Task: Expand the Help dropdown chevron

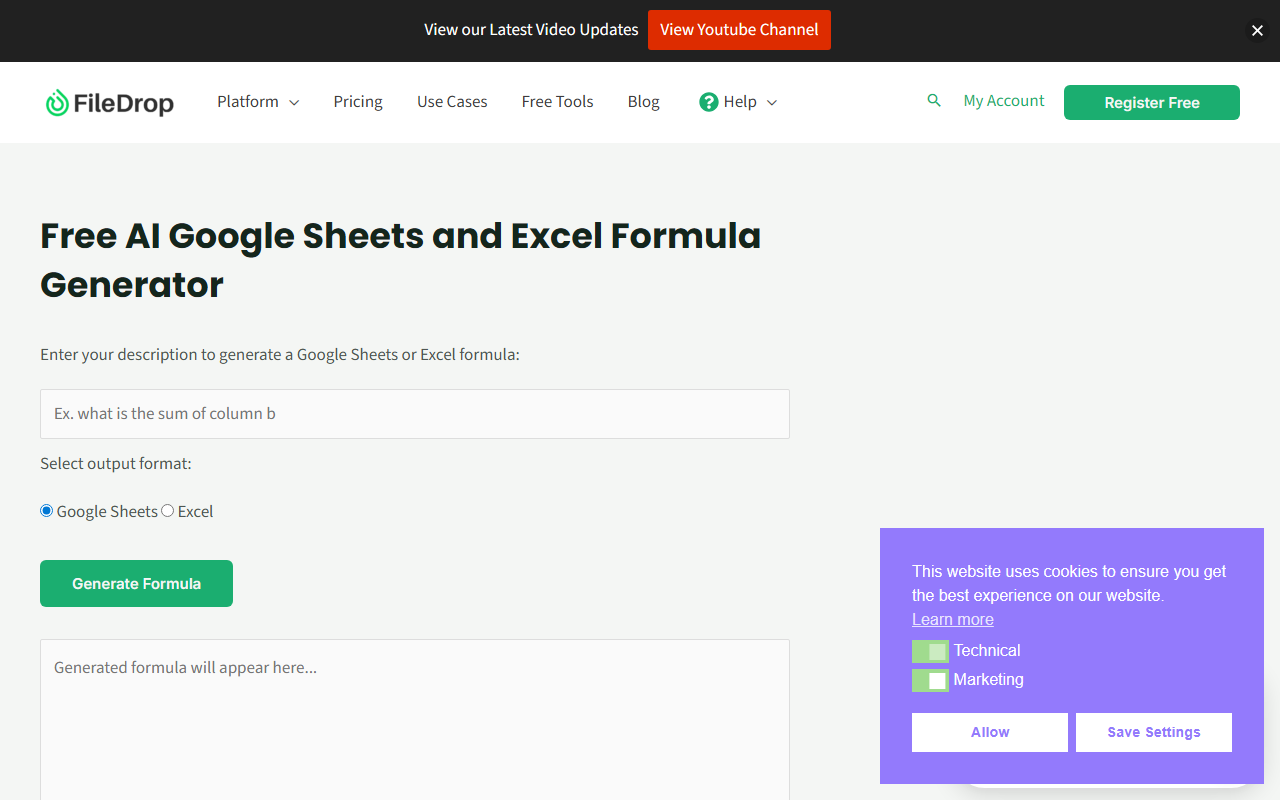Action: 771,103
